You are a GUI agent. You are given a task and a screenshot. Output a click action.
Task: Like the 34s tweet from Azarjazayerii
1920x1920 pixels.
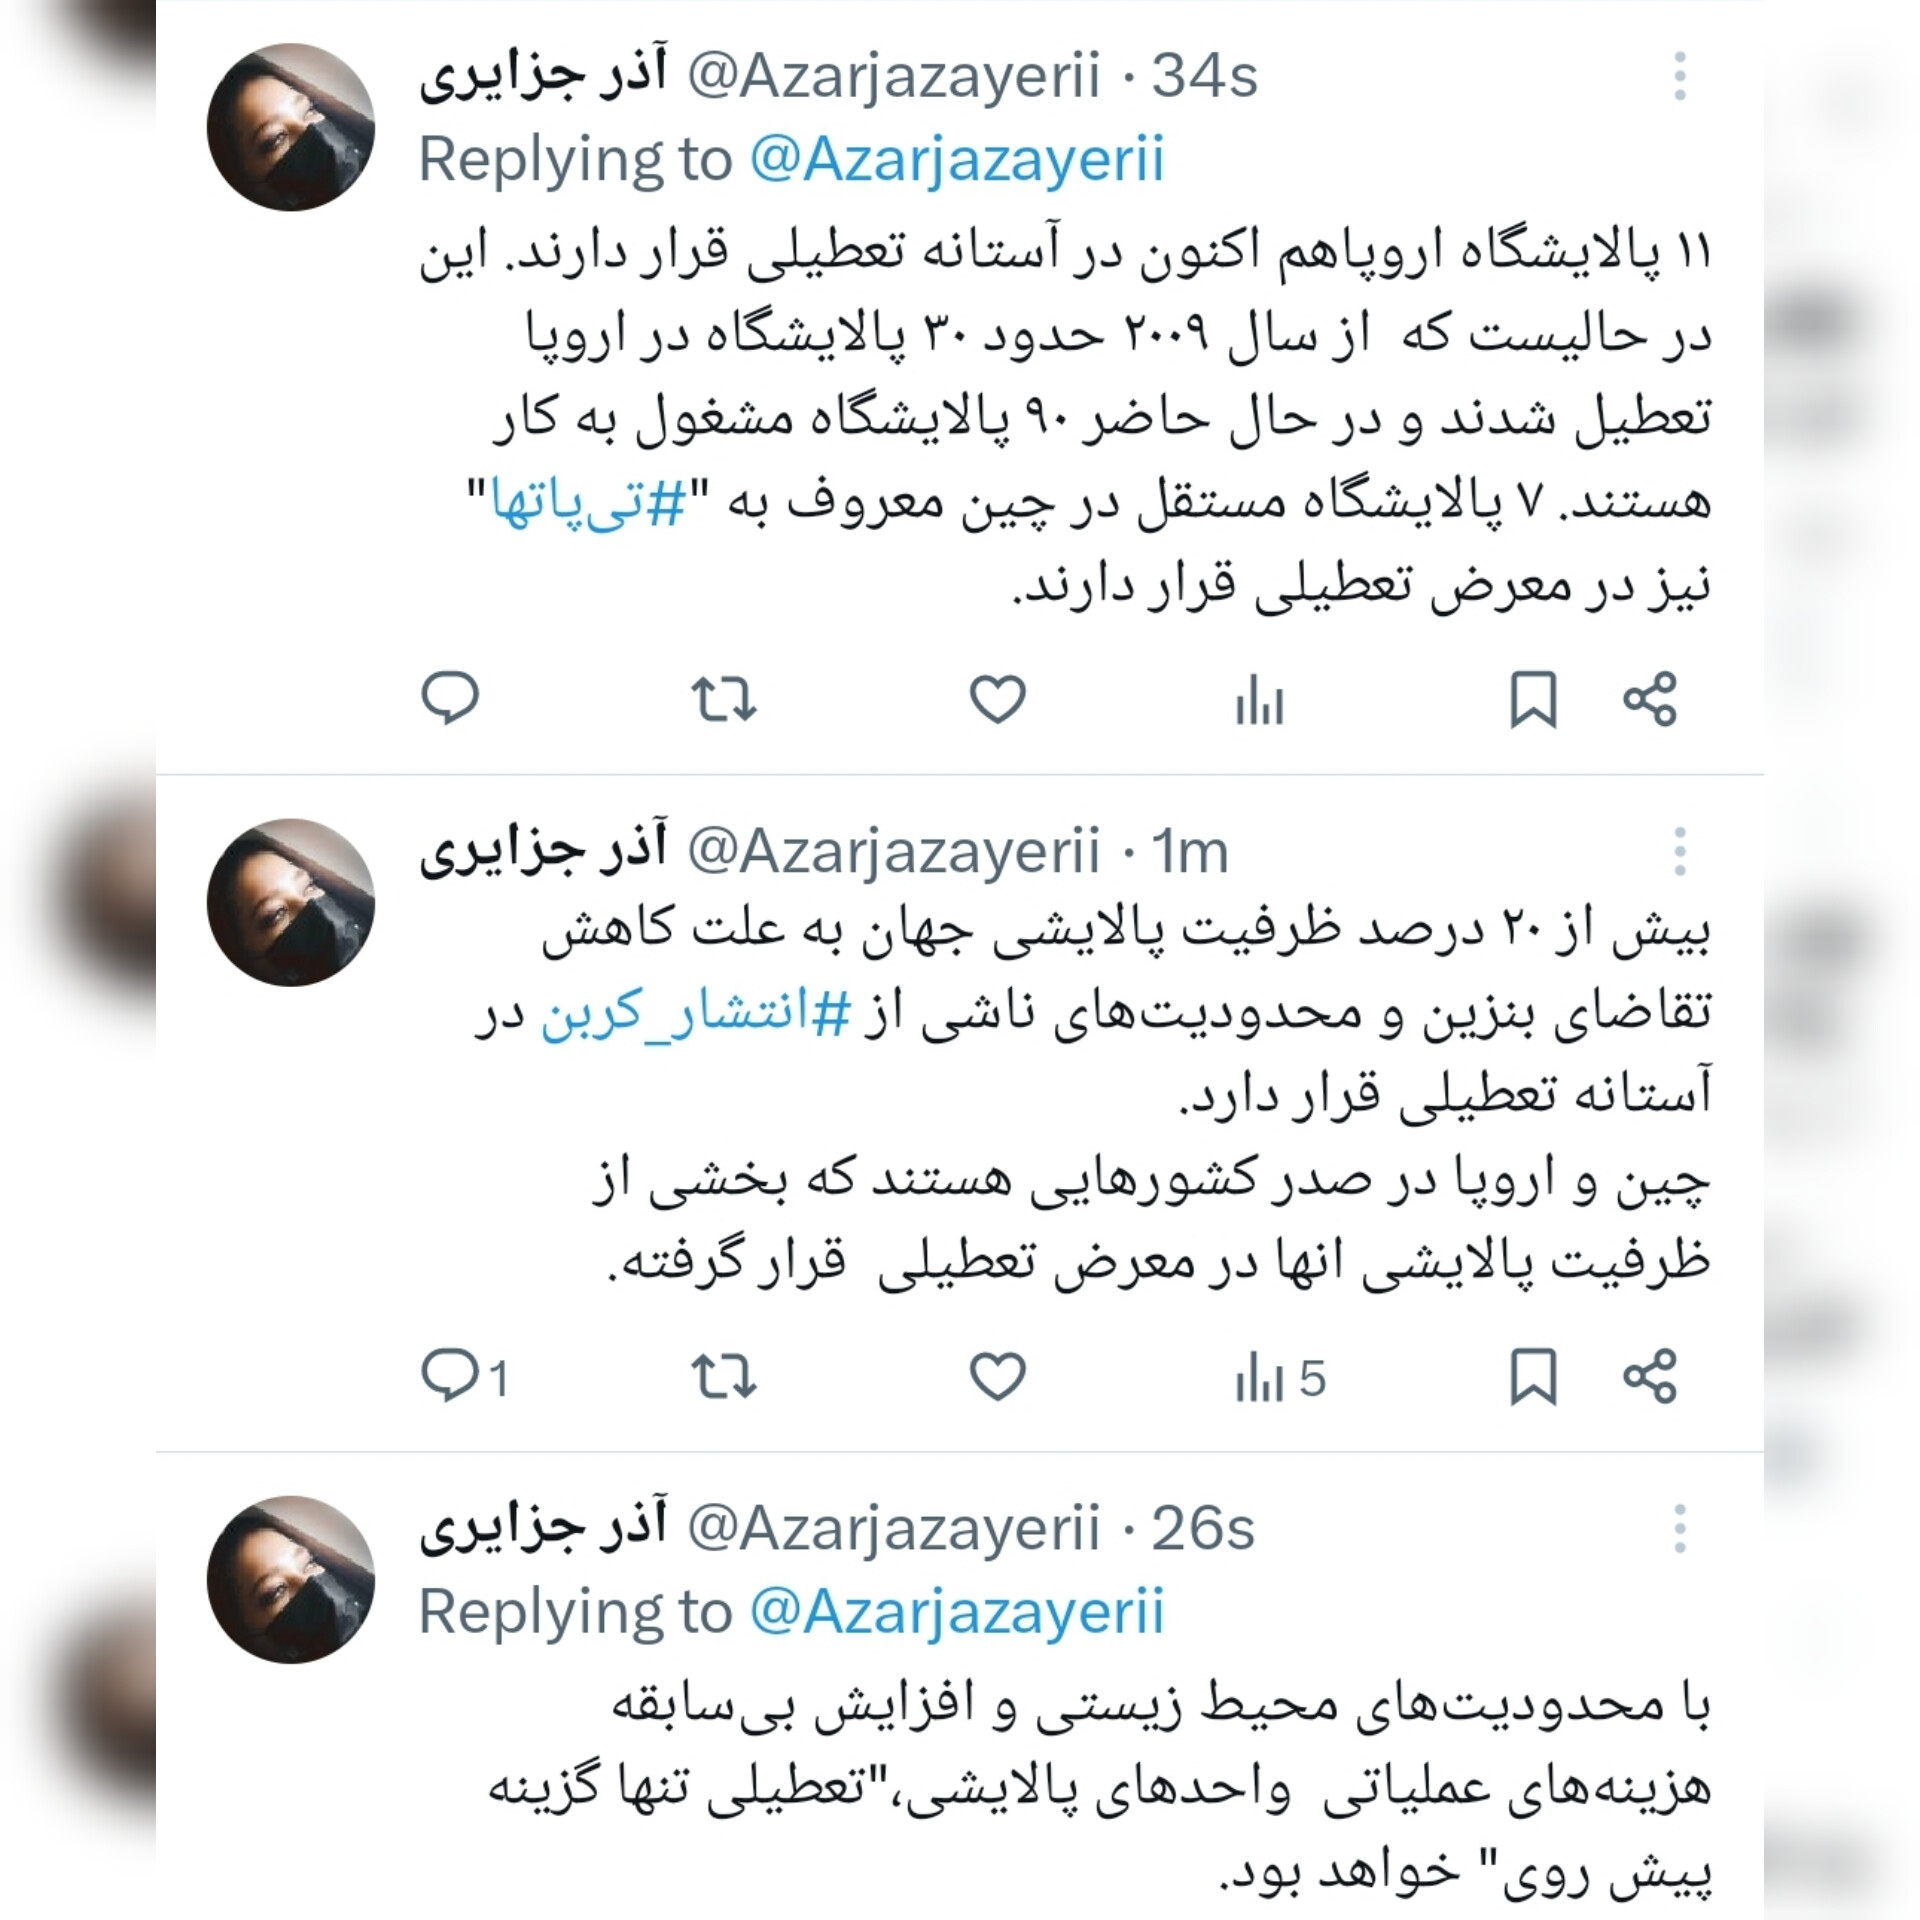(x=998, y=698)
